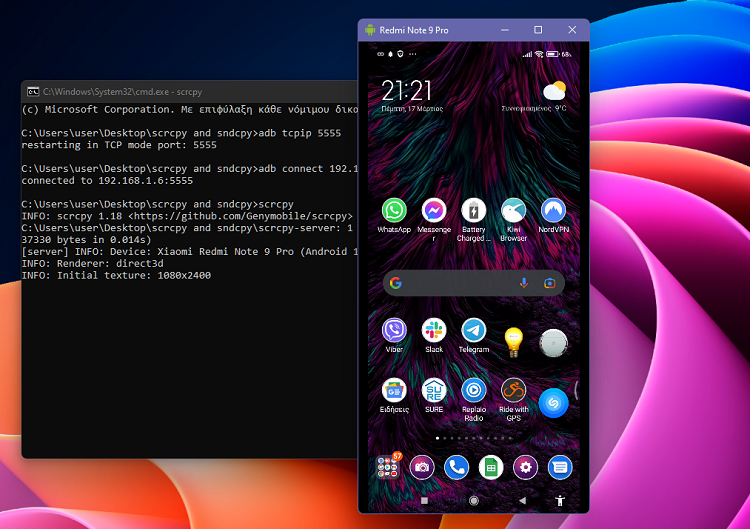Click 'INFO: Initial texture: 1080x2400' line
Image resolution: width=750 pixels, height=529 pixels.
(116, 276)
